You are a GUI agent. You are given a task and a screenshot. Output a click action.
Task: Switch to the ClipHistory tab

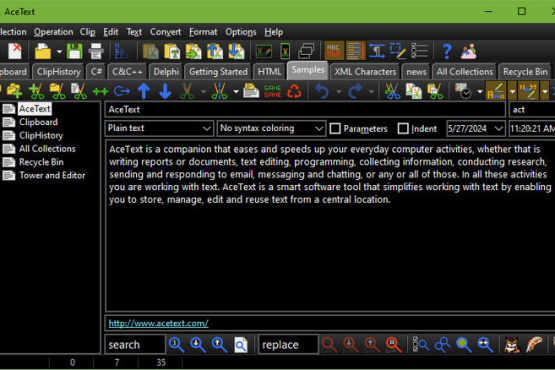click(58, 72)
